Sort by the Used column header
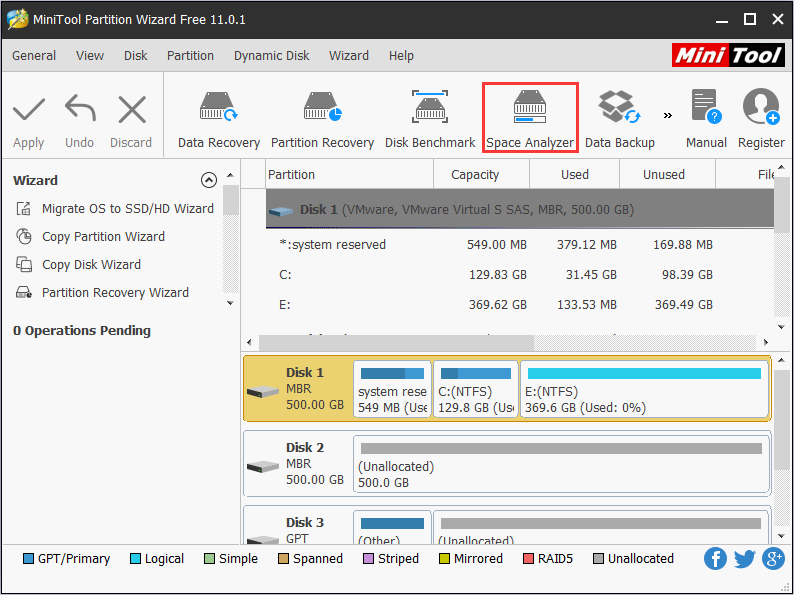This screenshot has width=794, height=595. [x=574, y=175]
